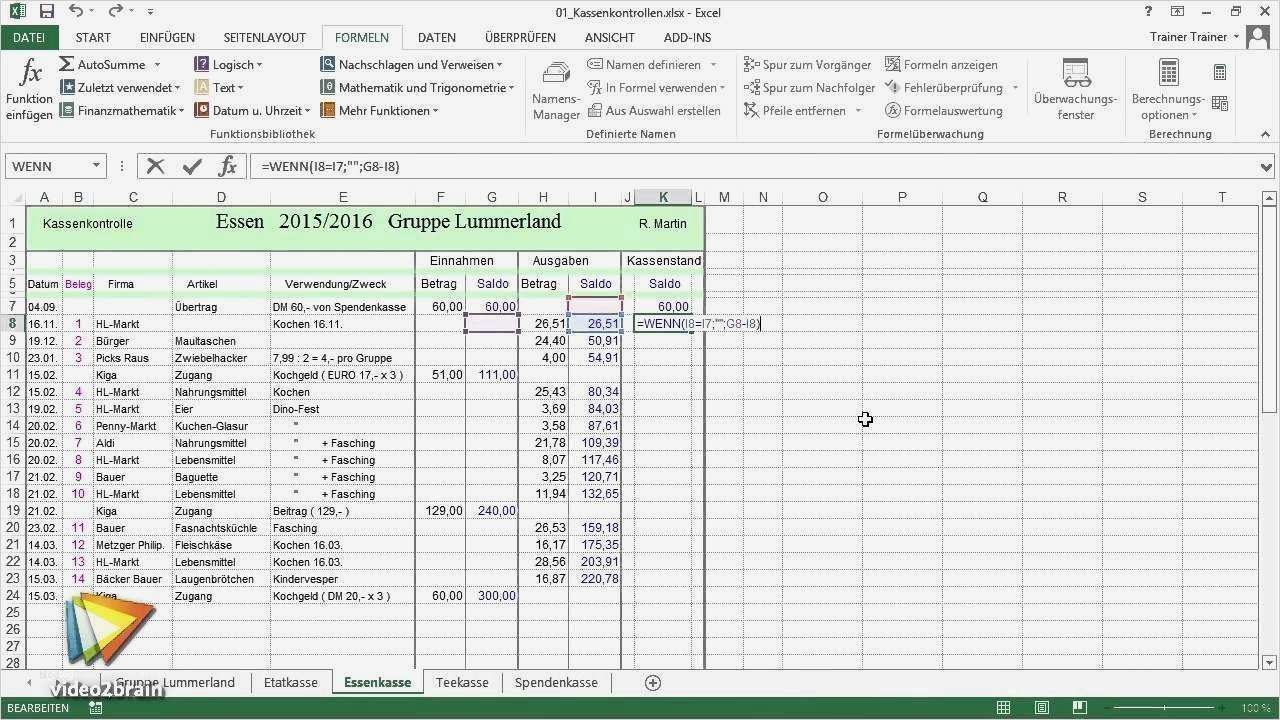Open the Berechnungsoptionen dropdown
The width and height of the screenshot is (1280, 720).
(x=1166, y=88)
